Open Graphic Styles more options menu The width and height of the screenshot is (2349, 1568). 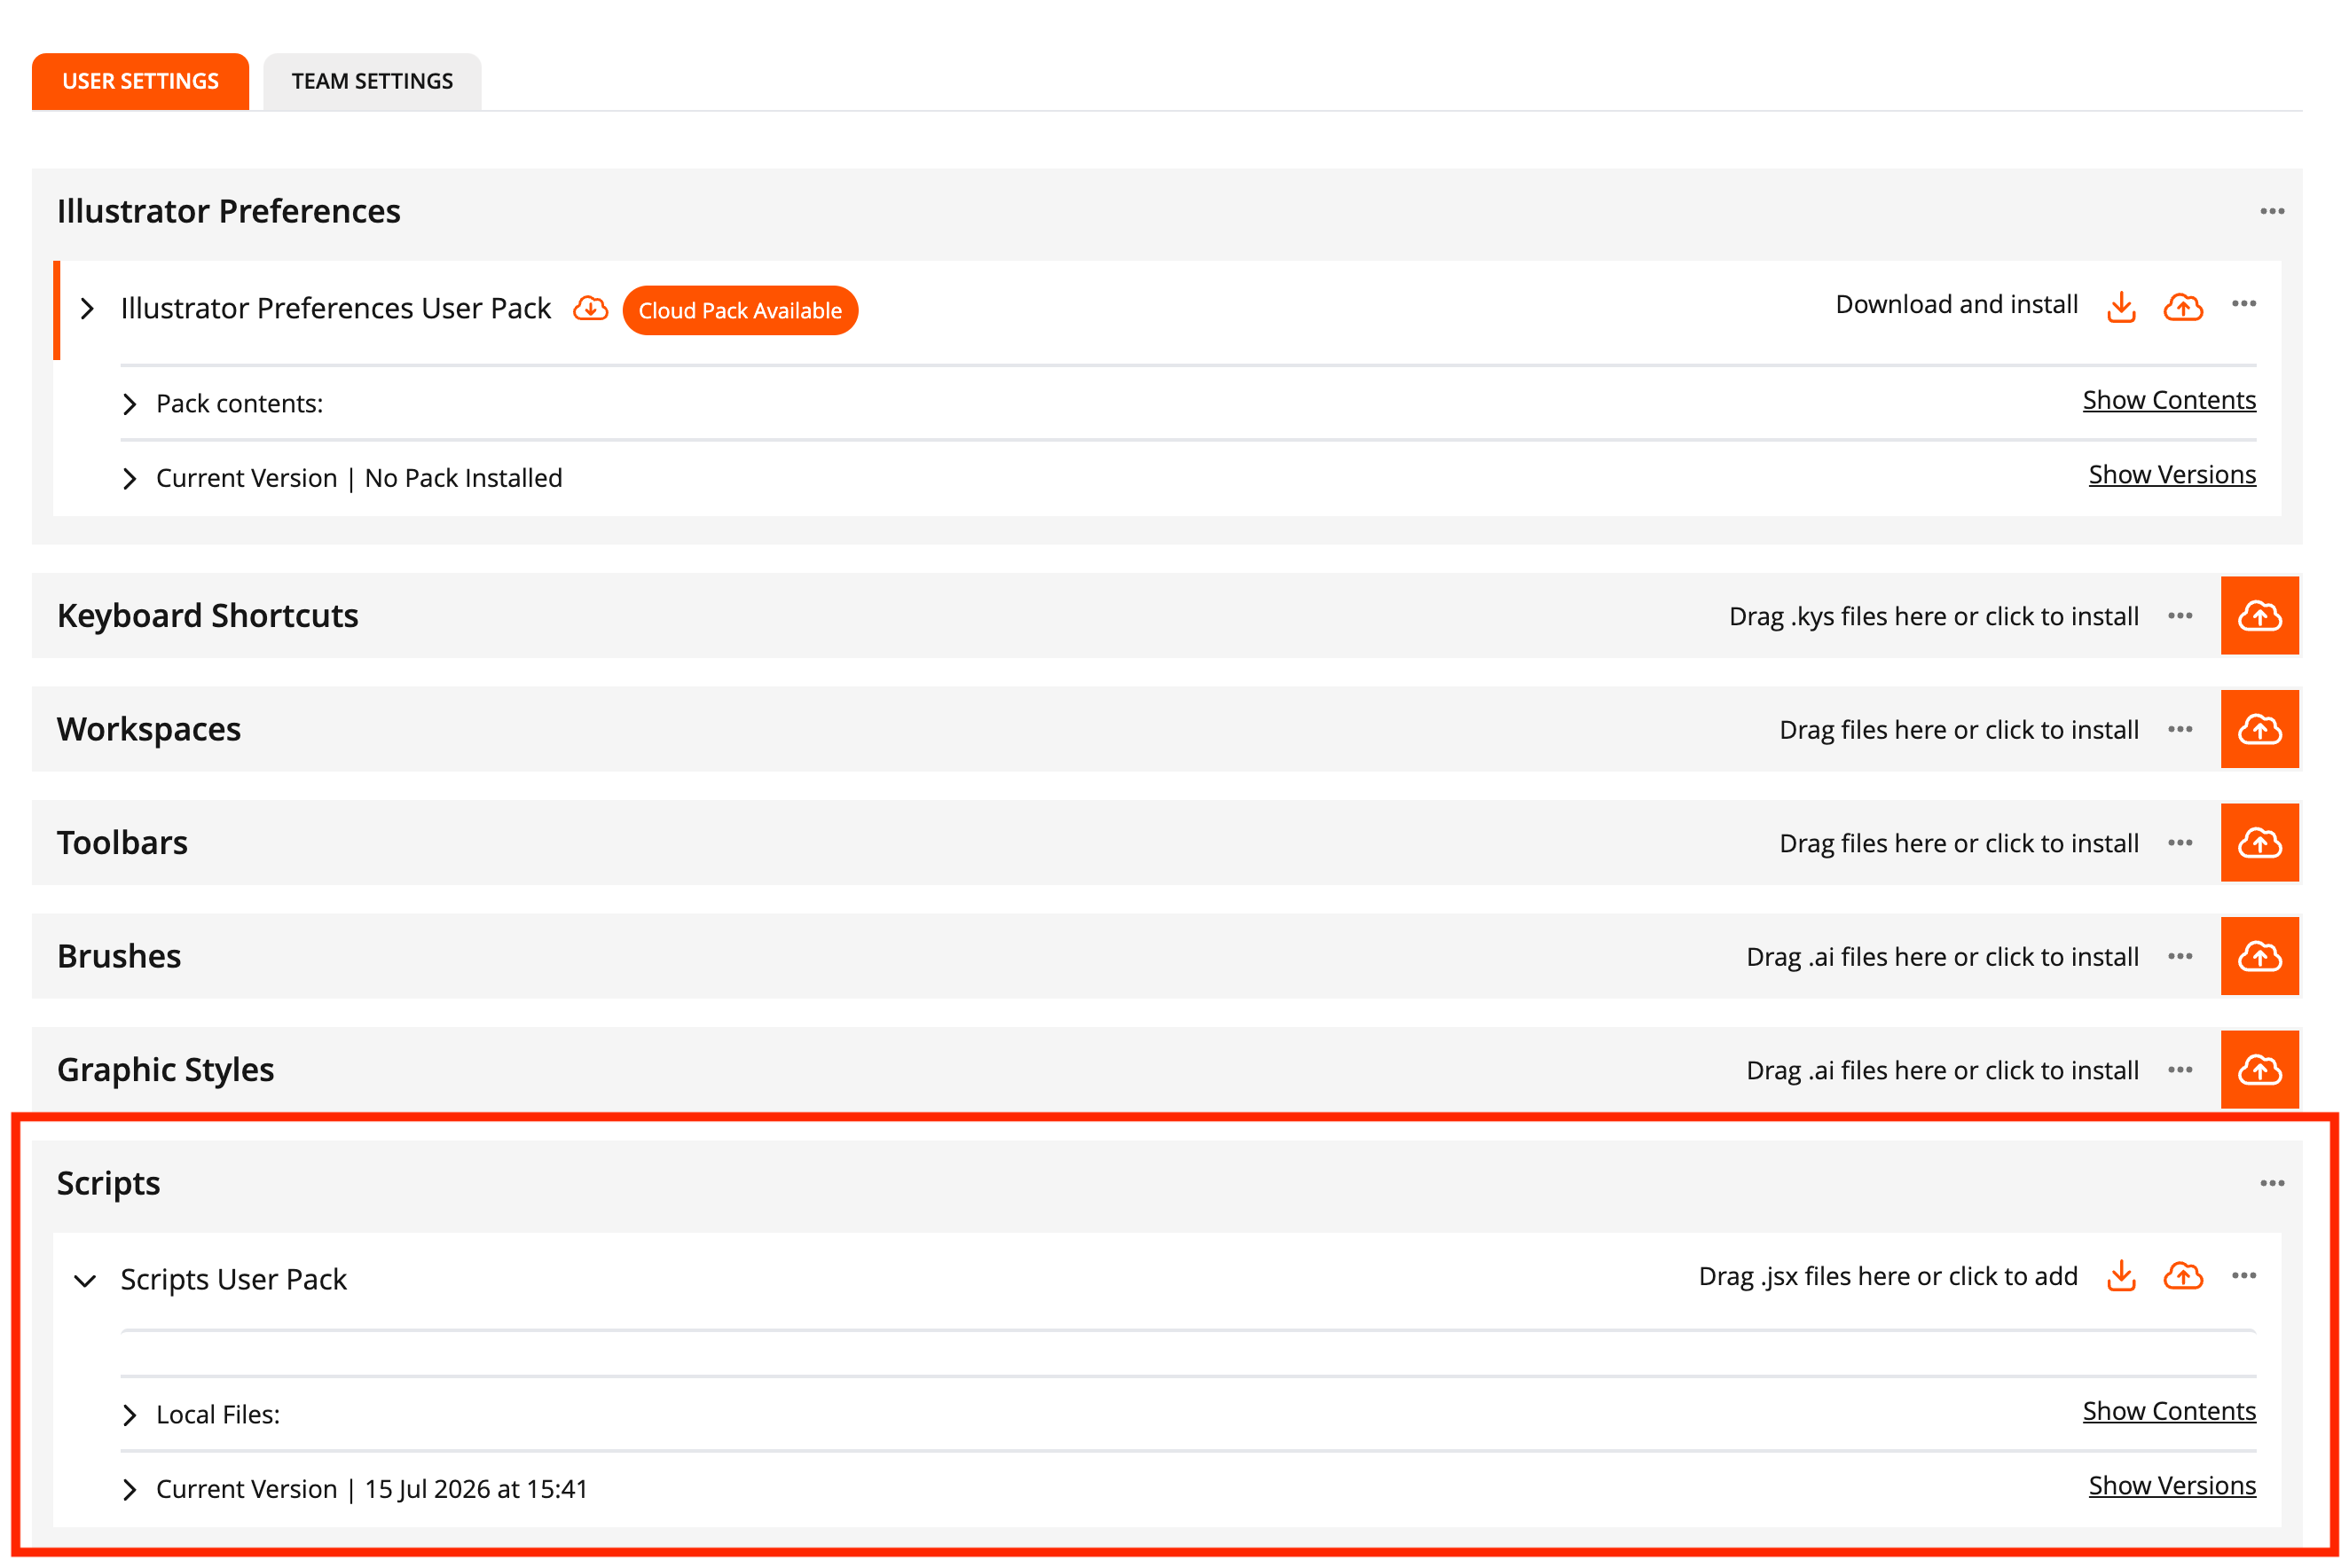tap(2180, 1070)
